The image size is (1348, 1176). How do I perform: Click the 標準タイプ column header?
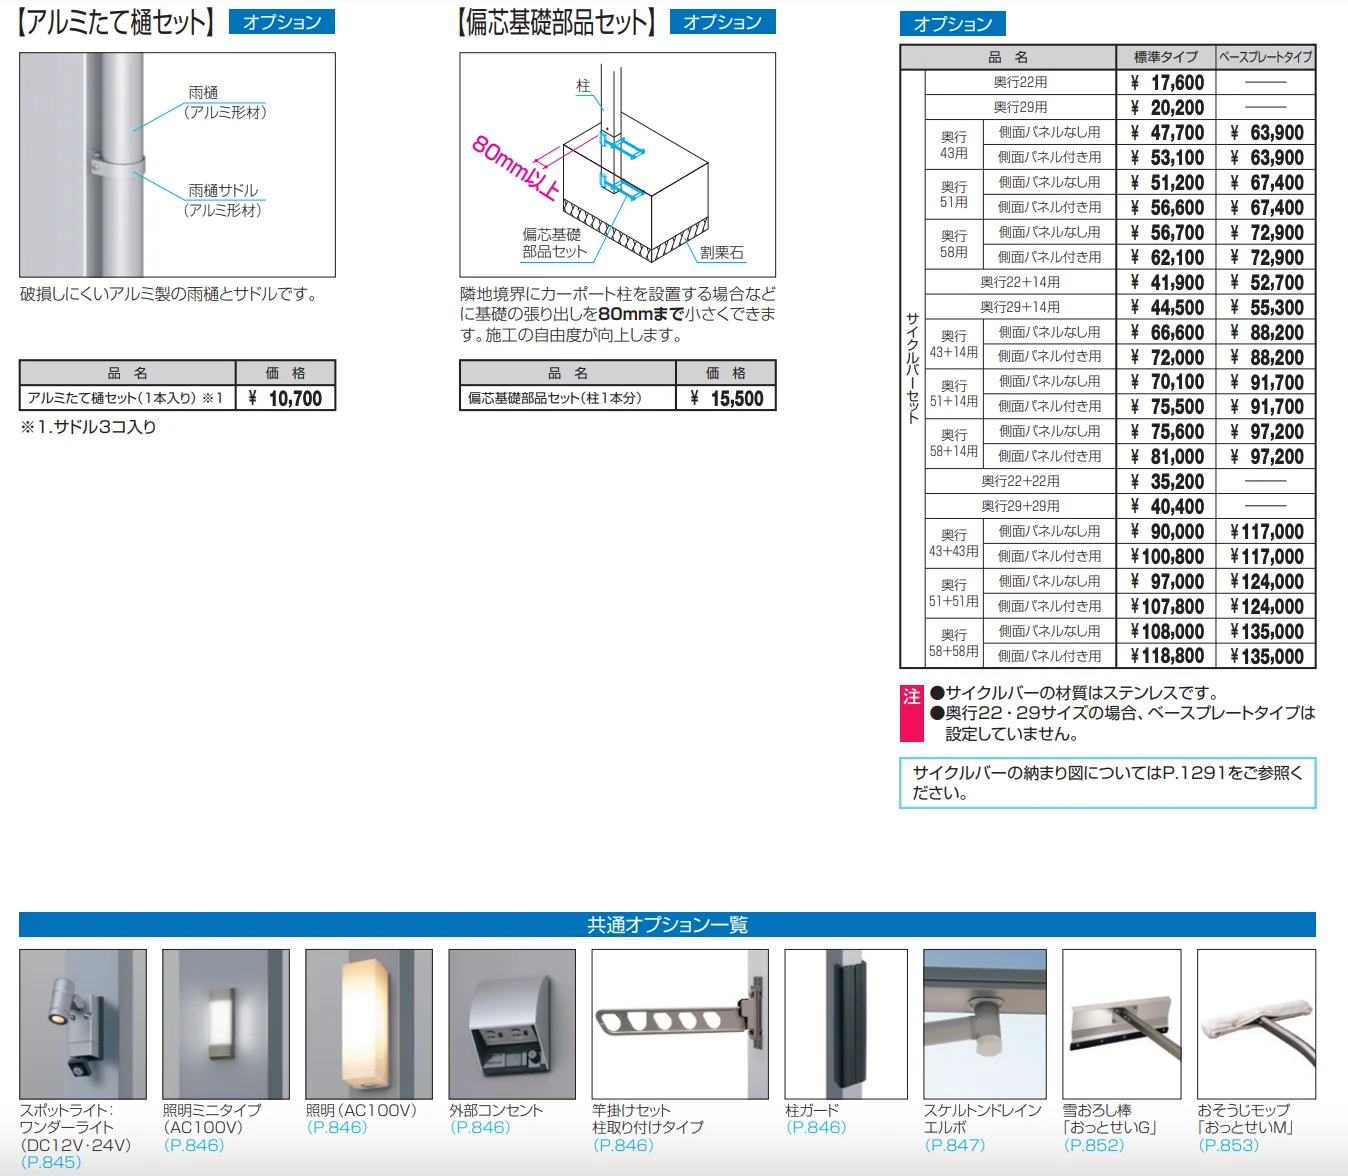(x=1166, y=57)
